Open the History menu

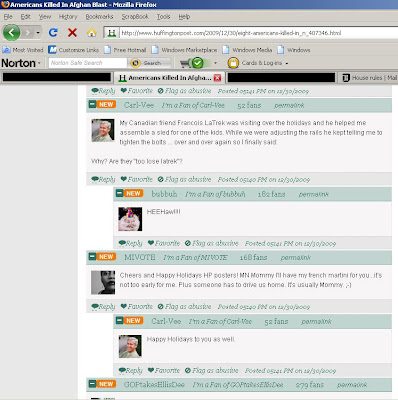coord(68,17)
